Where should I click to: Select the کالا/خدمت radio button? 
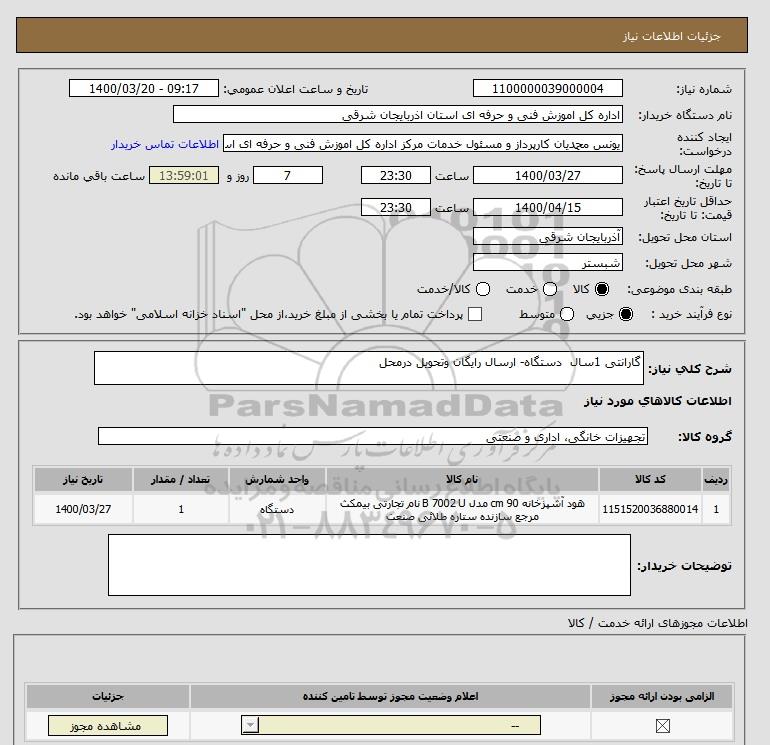click(x=483, y=289)
